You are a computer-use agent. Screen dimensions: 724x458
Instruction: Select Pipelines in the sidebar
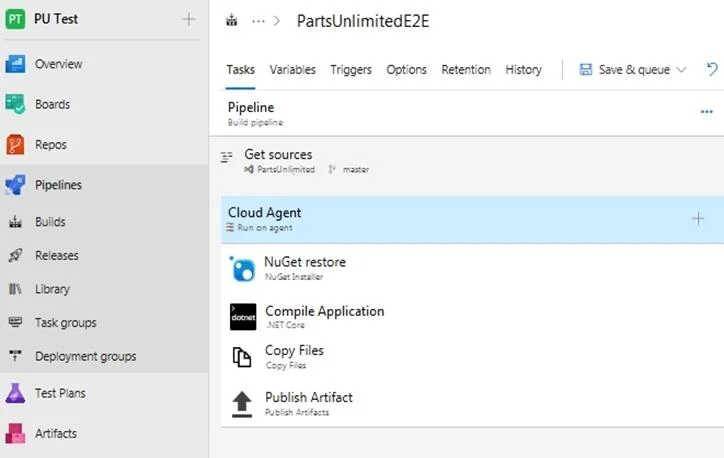click(x=59, y=185)
